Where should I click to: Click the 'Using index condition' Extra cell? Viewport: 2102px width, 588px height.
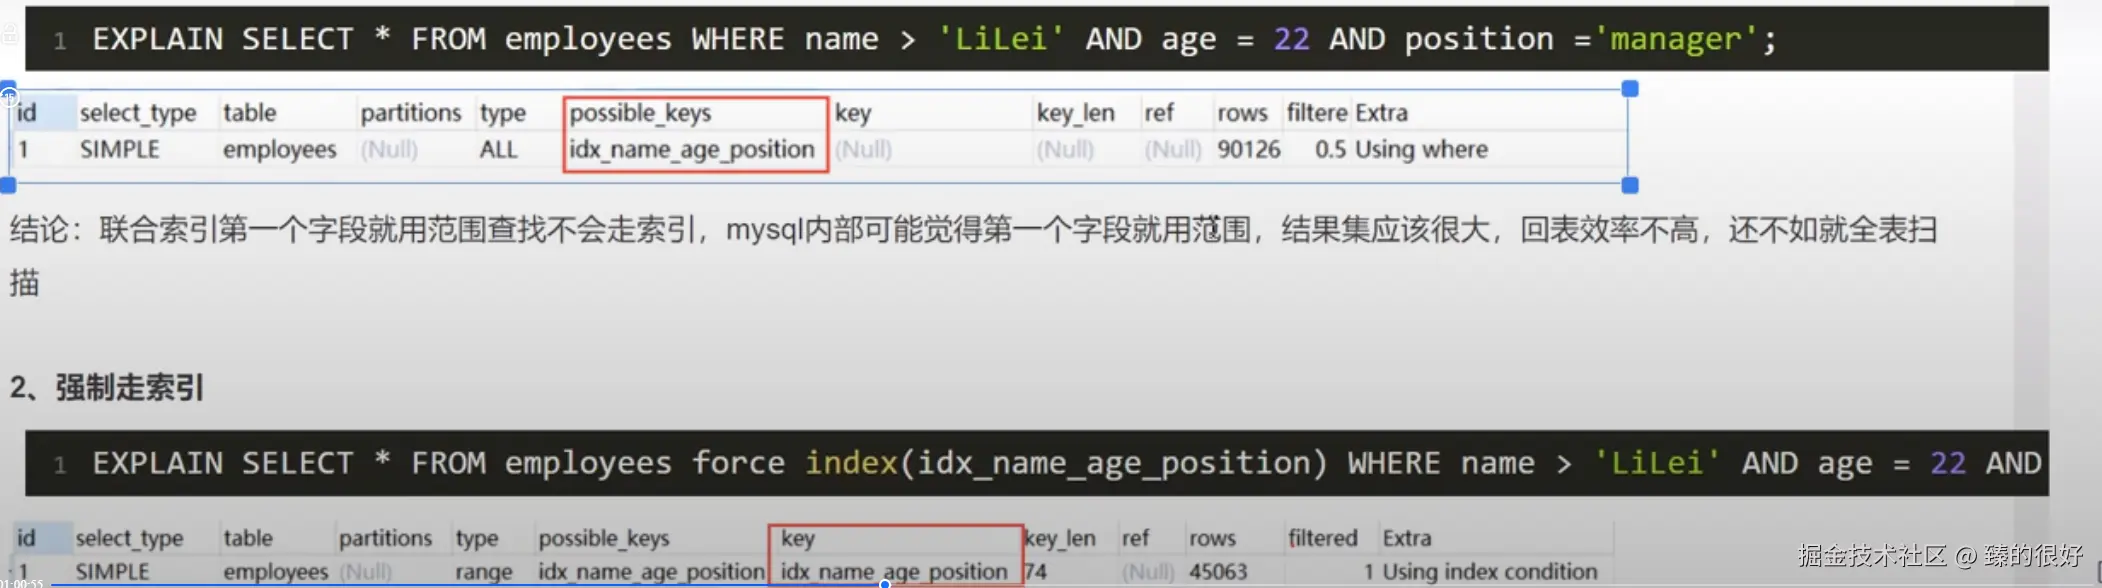[1490, 572]
